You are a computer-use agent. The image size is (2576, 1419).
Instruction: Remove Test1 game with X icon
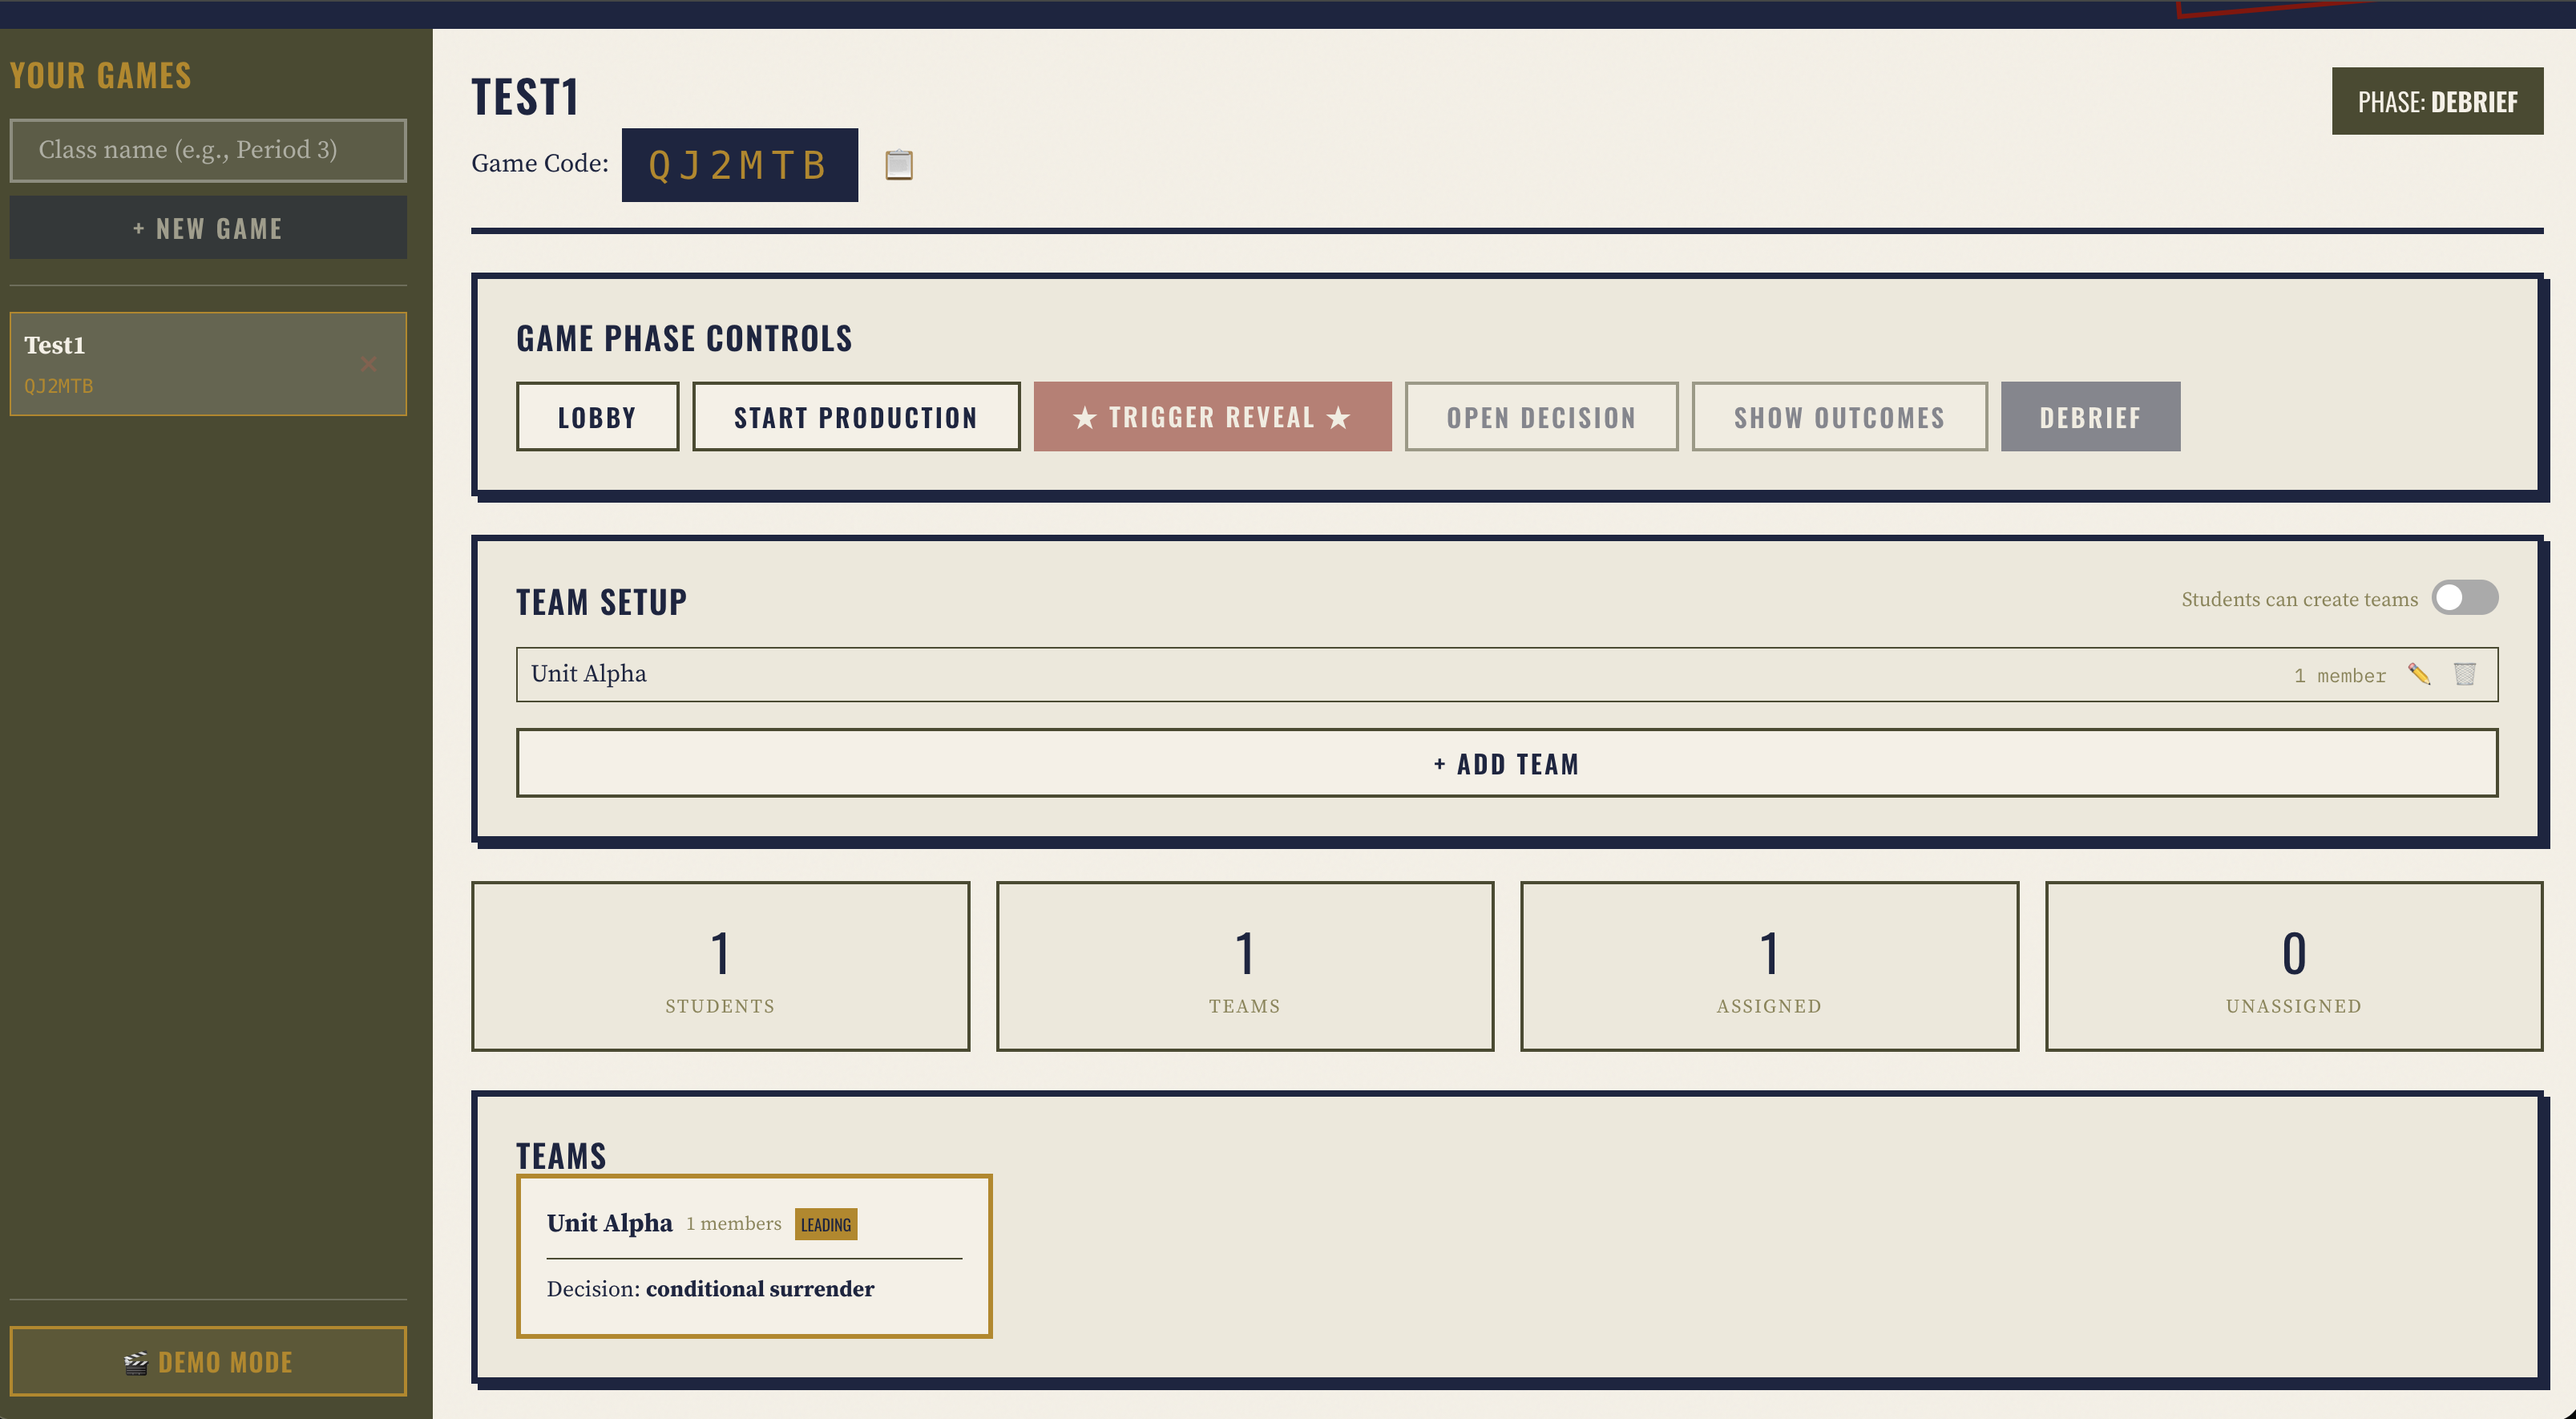pos(369,364)
